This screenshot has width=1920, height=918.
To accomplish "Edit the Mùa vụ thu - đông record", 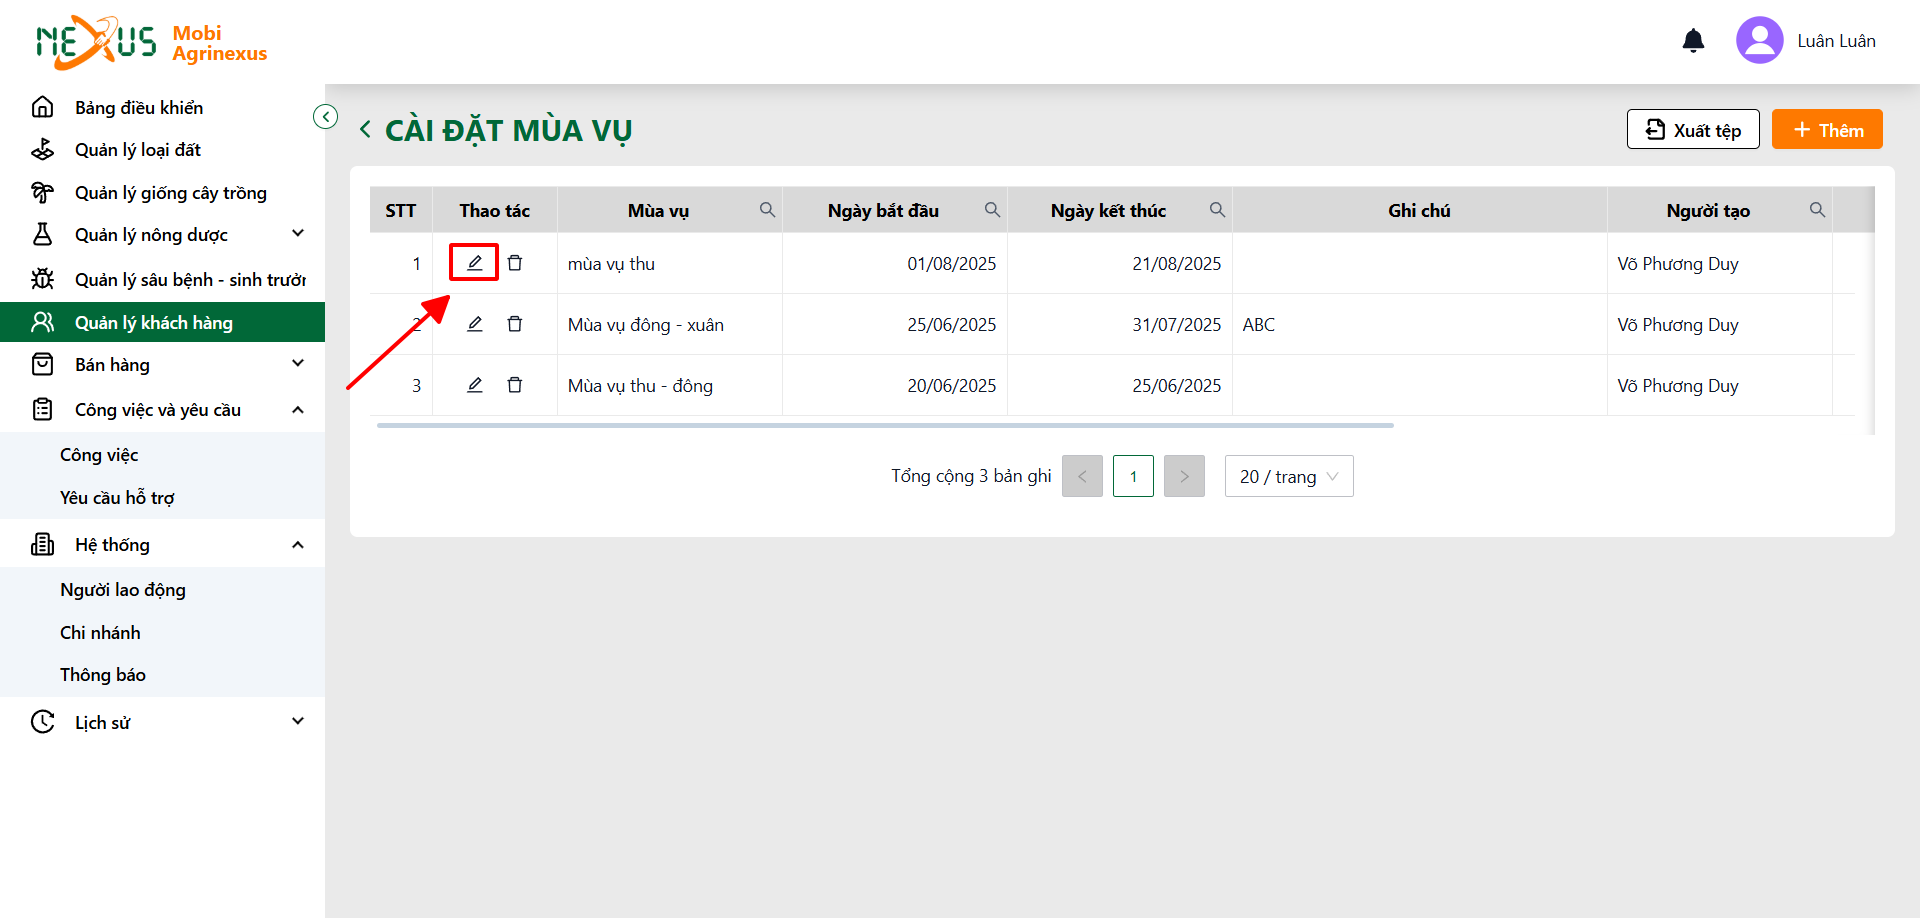I will (474, 385).
